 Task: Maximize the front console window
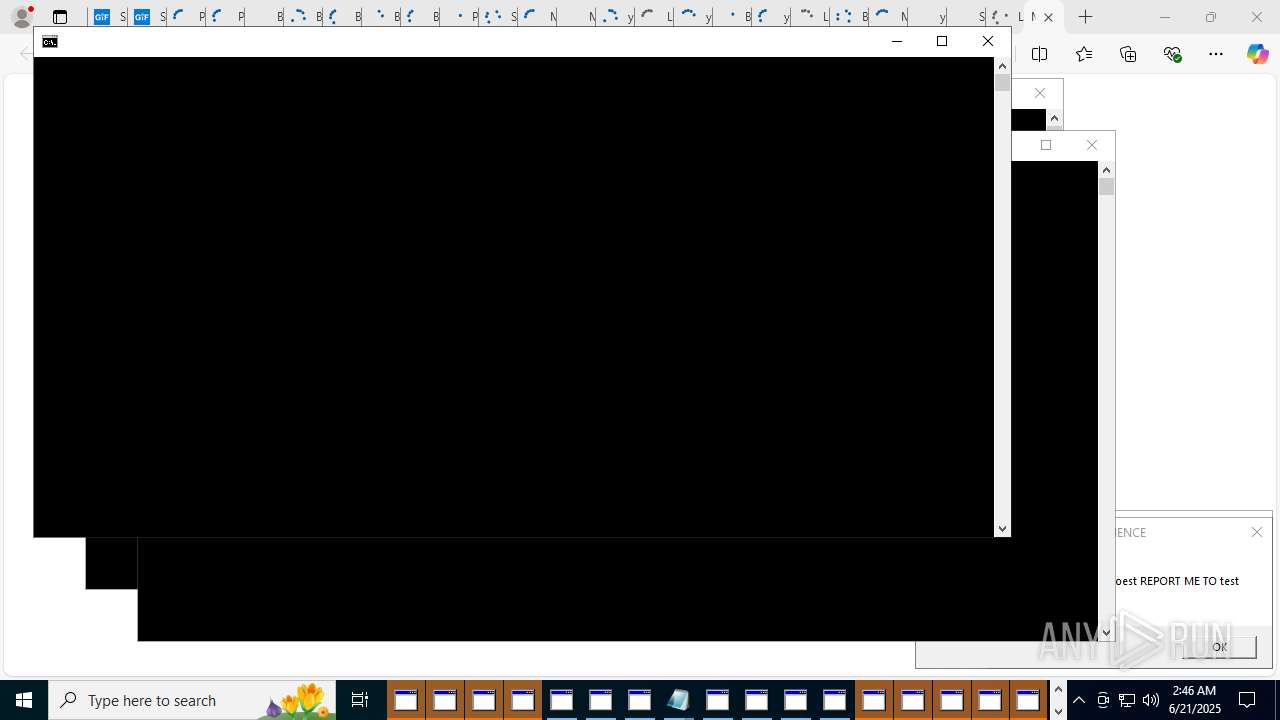(942, 41)
